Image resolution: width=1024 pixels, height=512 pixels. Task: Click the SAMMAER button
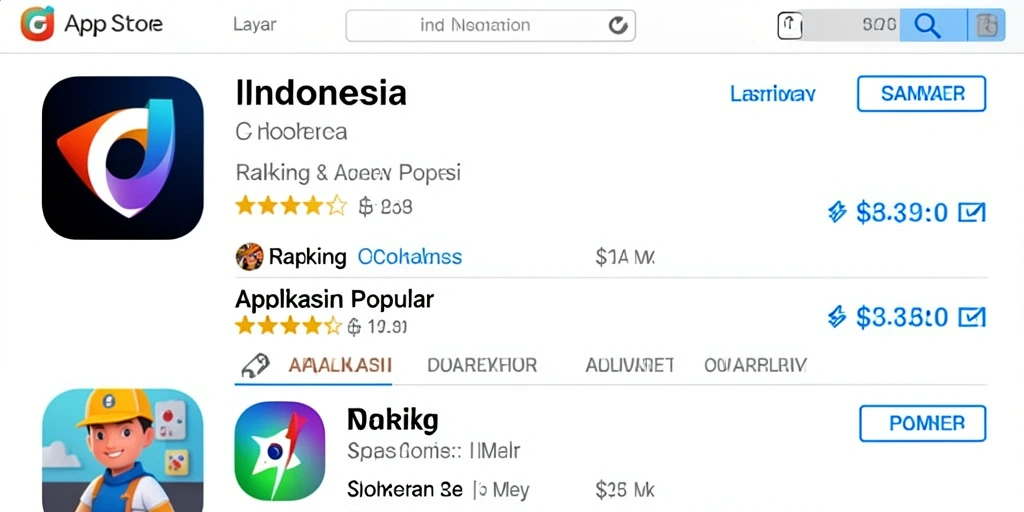click(x=921, y=93)
